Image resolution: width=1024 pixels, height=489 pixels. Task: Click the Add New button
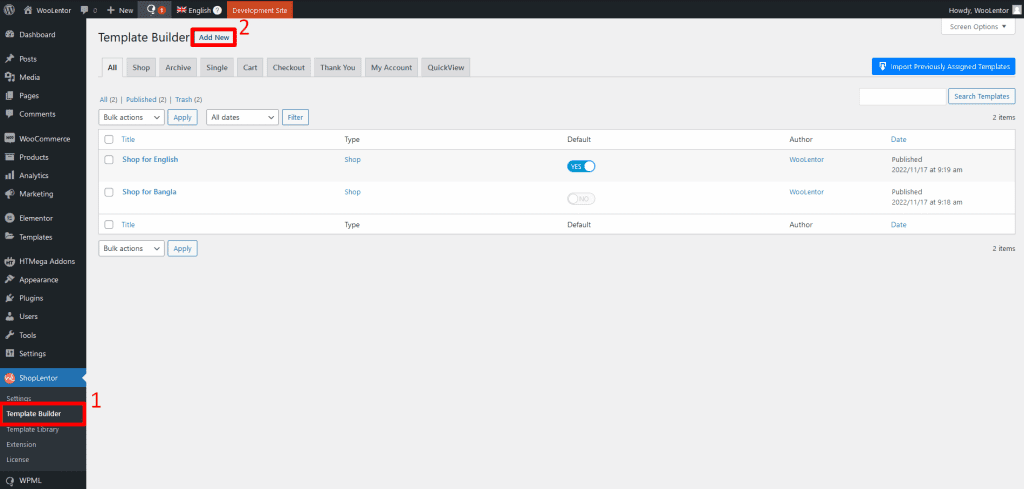point(214,37)
